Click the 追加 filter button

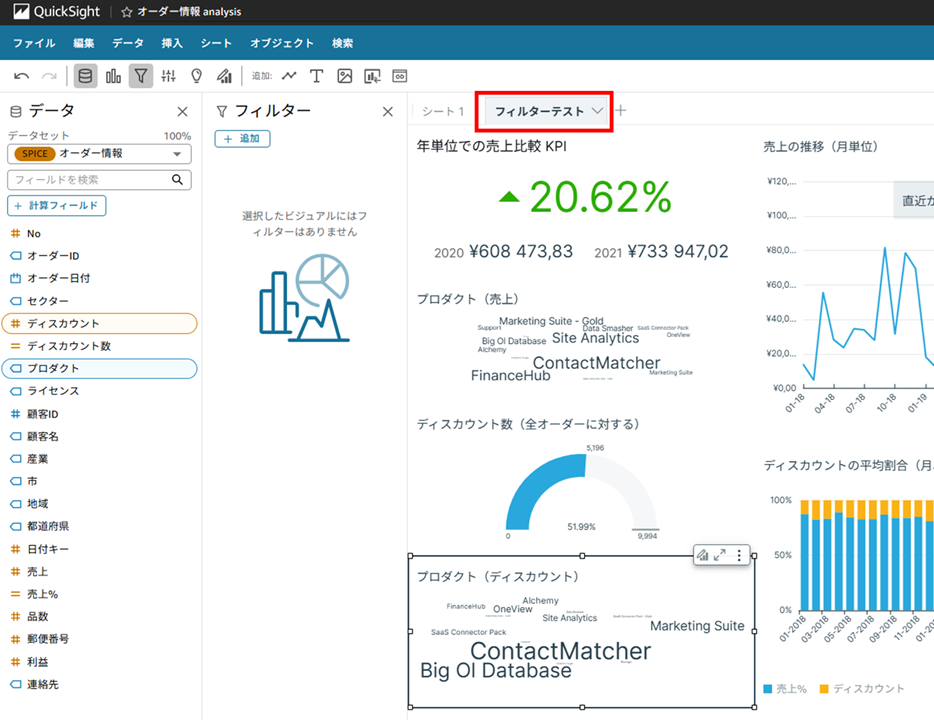click(242, 139)
